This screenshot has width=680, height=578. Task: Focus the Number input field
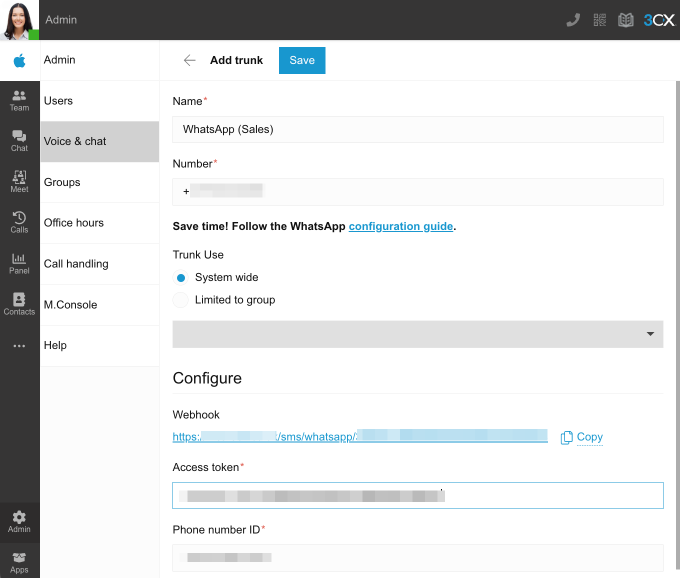[418, 191]
